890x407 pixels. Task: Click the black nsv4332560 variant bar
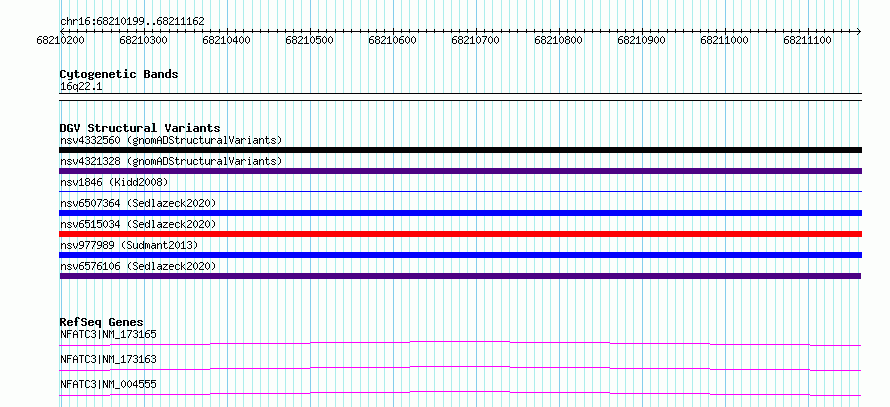[460, 150]
